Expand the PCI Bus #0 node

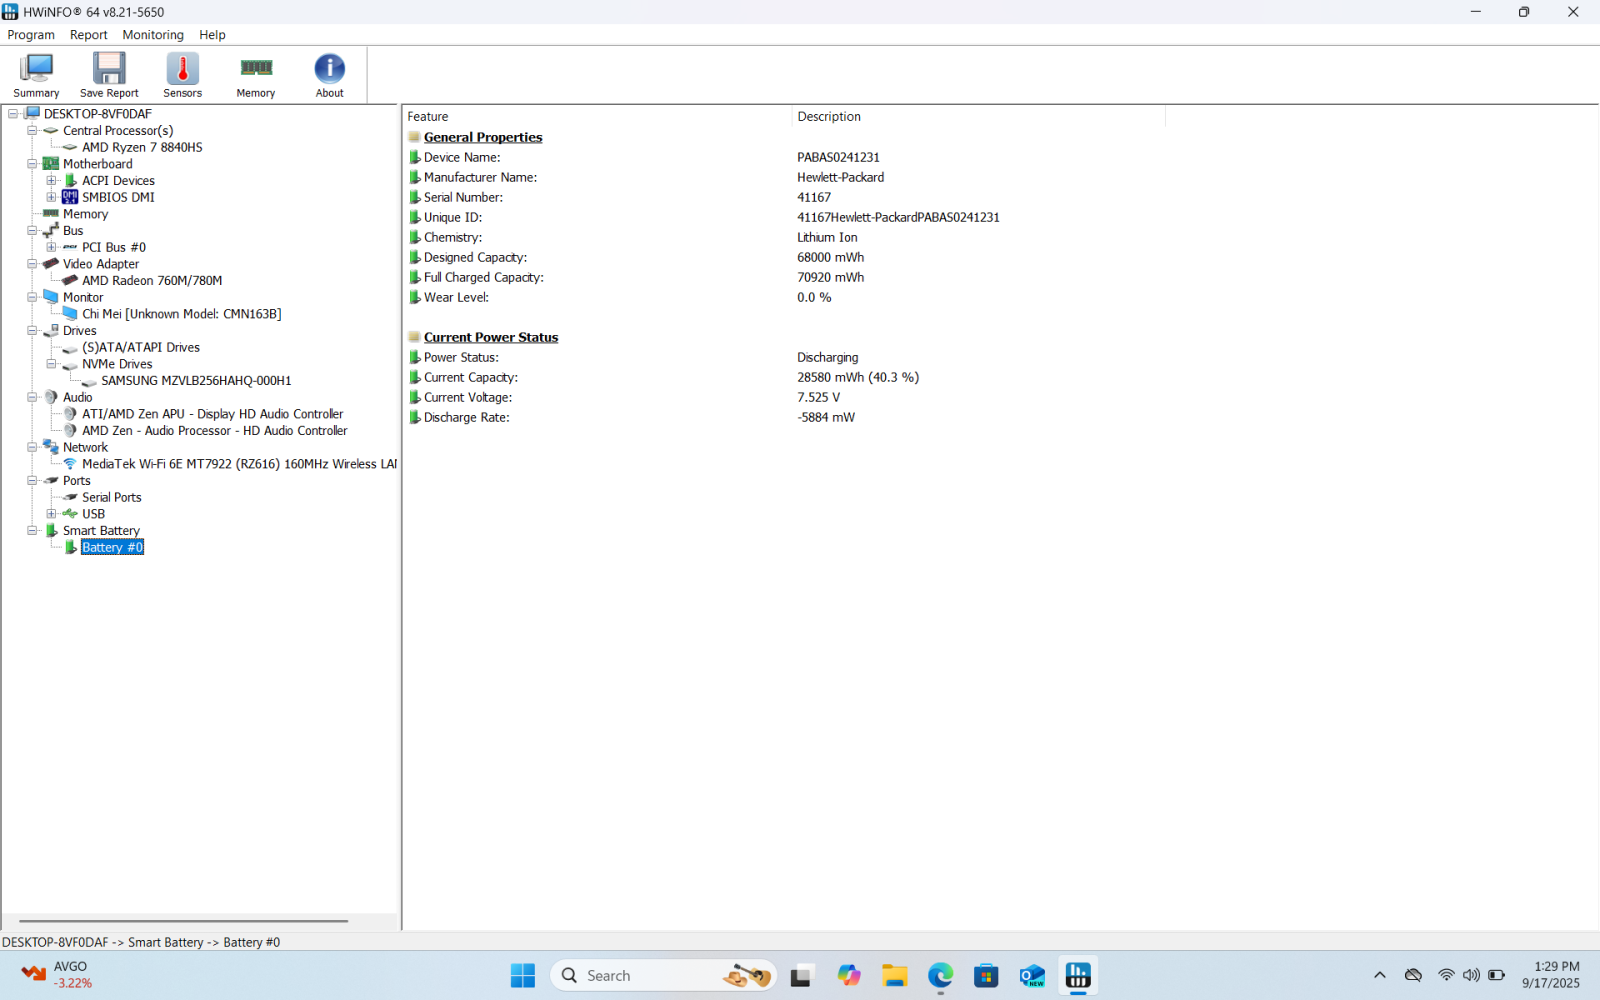pyautogui.click(x=51, y=247)
